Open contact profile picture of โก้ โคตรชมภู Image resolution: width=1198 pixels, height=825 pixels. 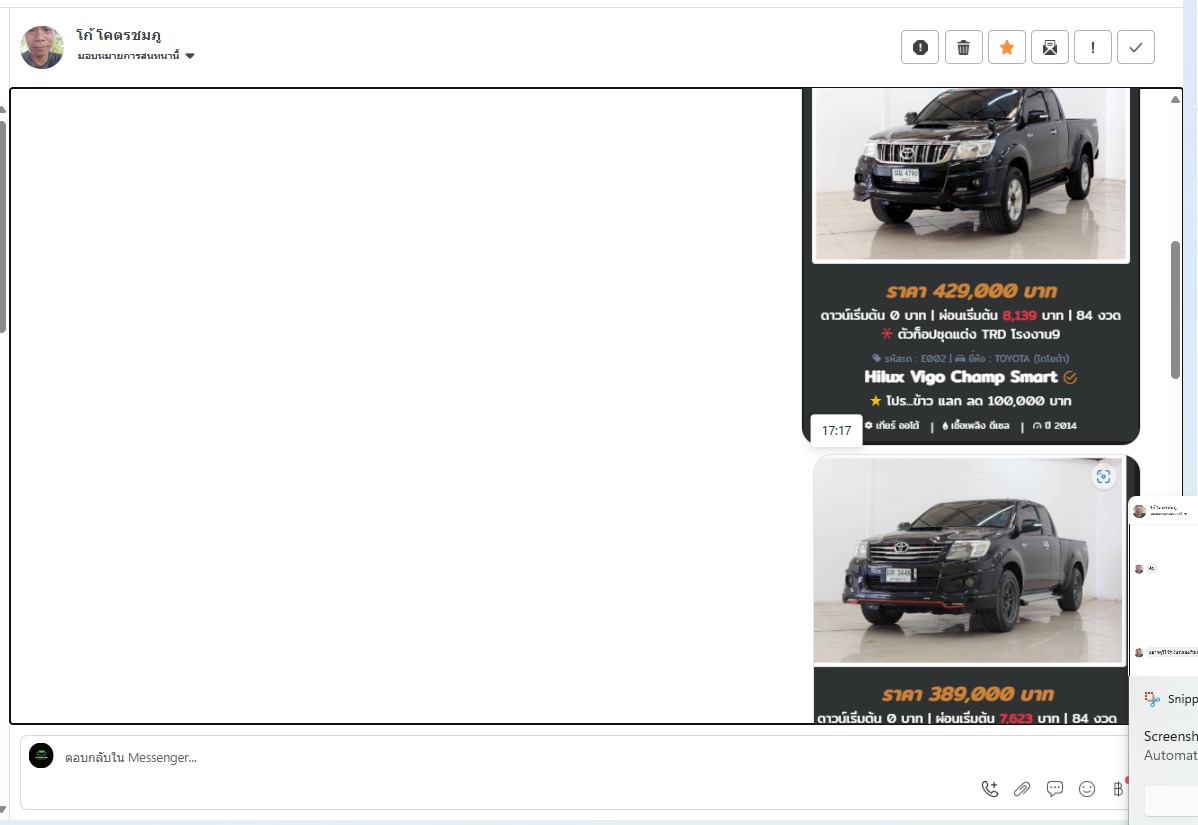[x=42, y=47]
